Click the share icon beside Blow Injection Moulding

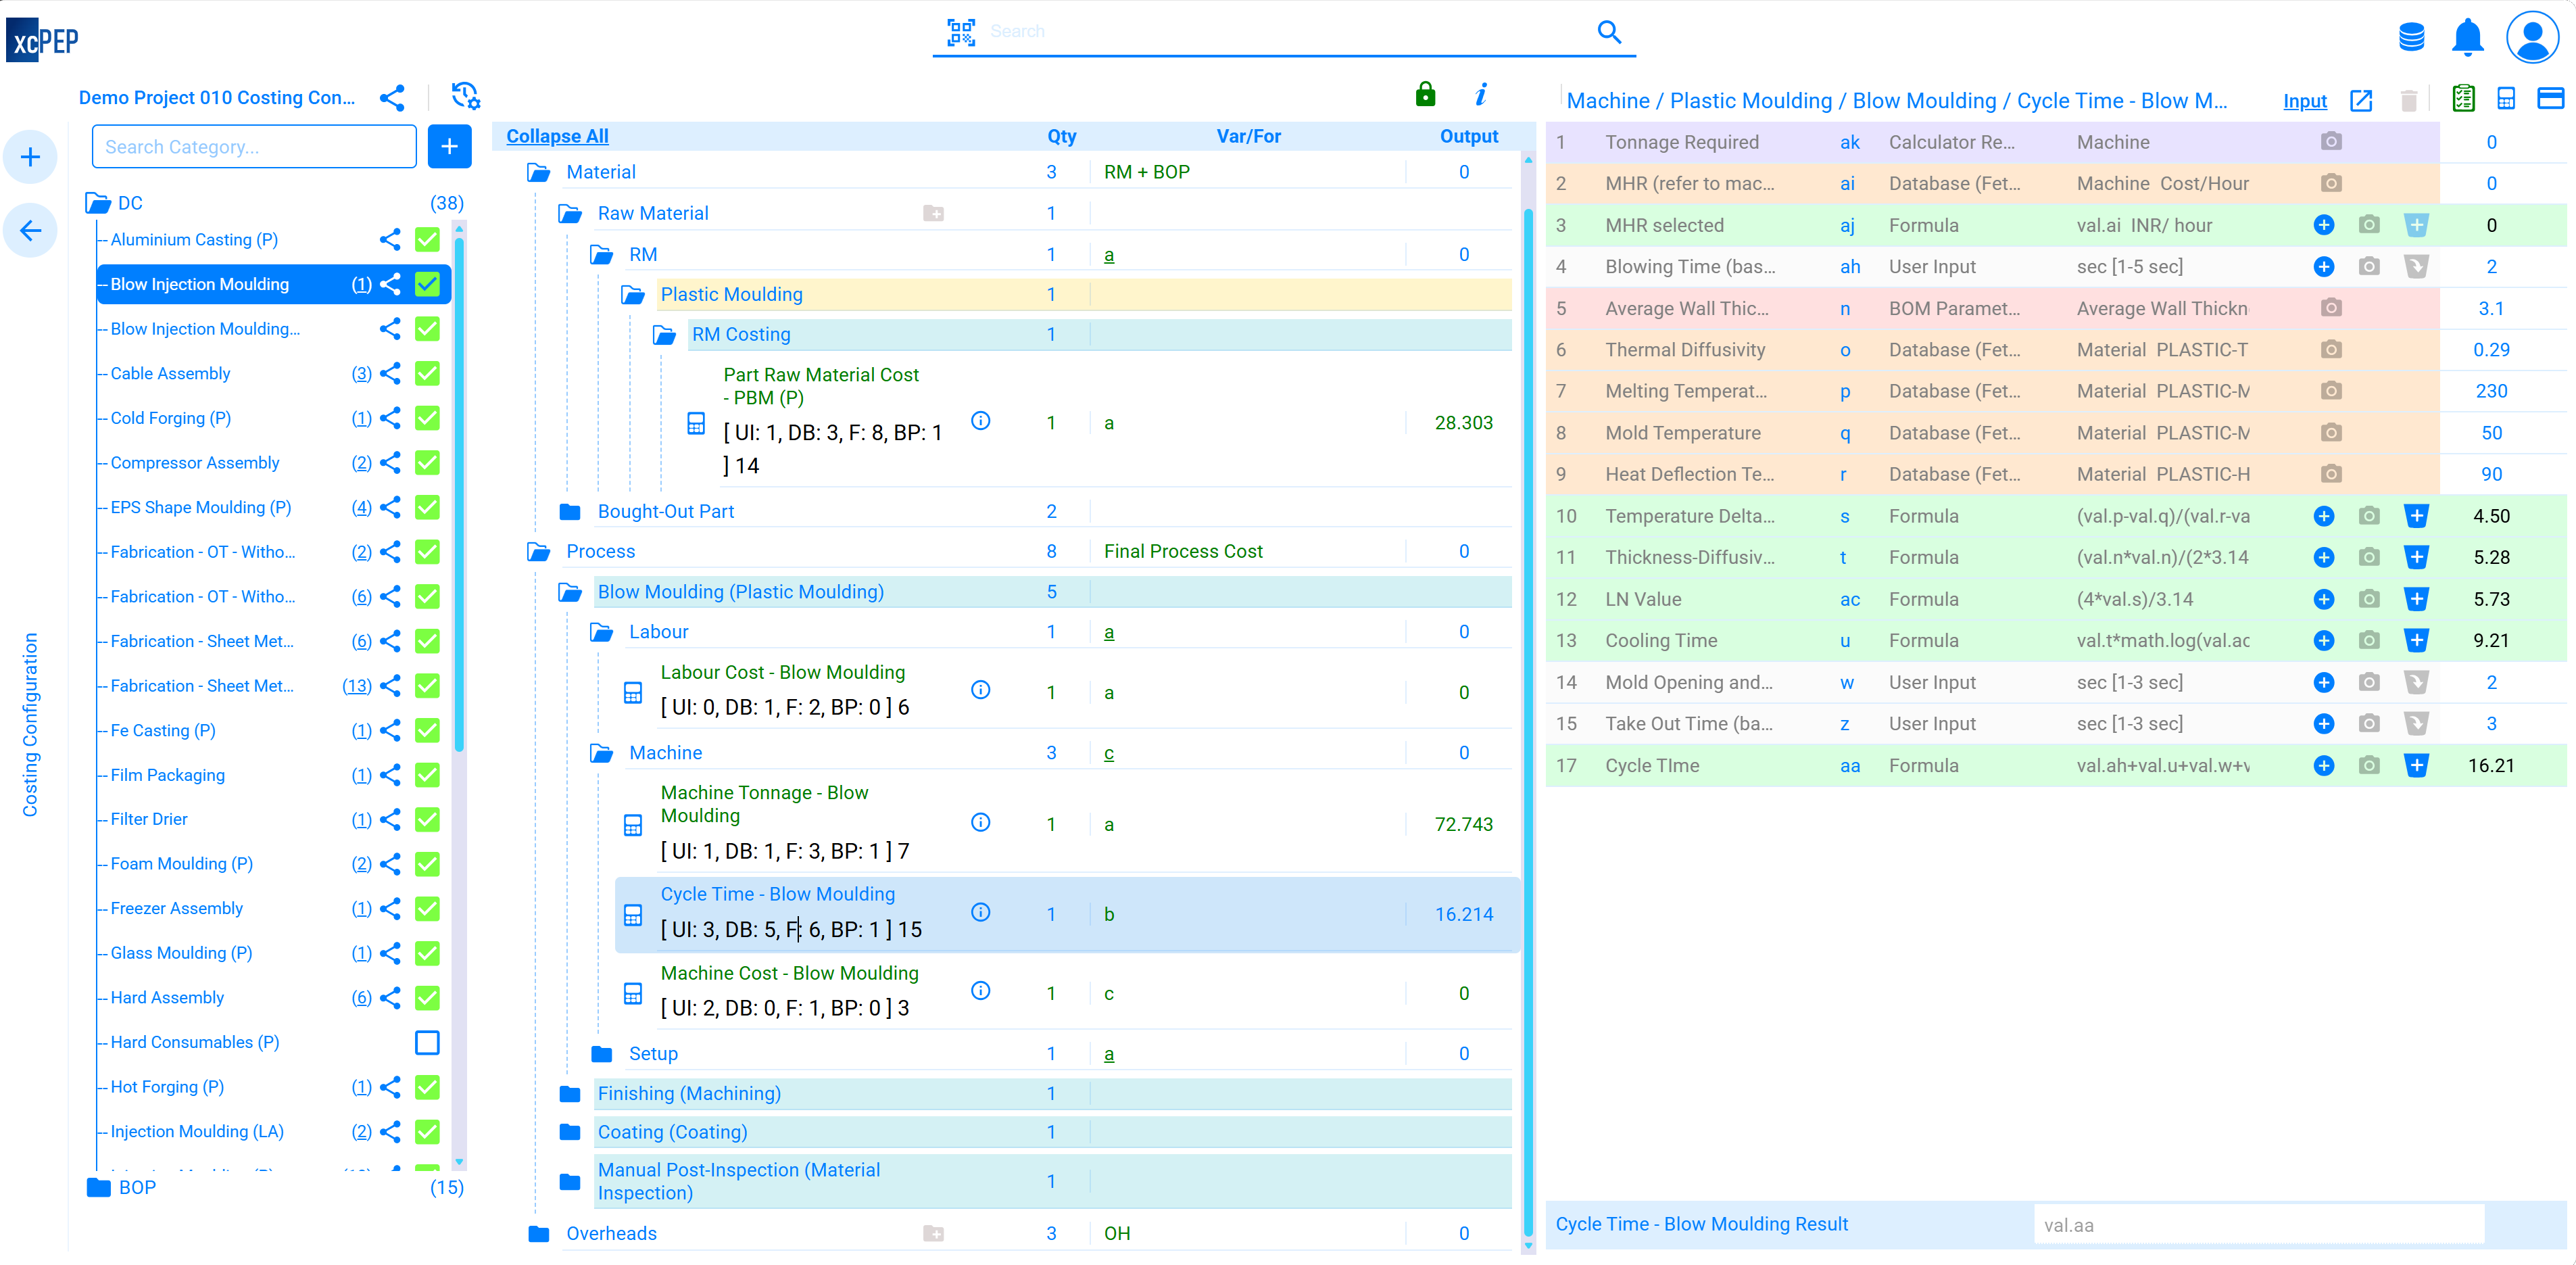coord(389,284)
